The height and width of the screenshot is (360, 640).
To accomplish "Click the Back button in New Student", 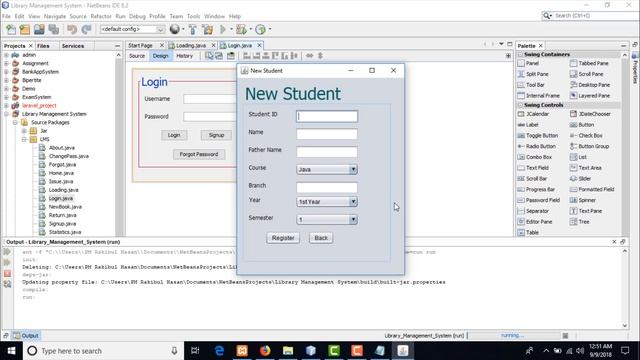I will pyautogui.click(x=321, y=238).
